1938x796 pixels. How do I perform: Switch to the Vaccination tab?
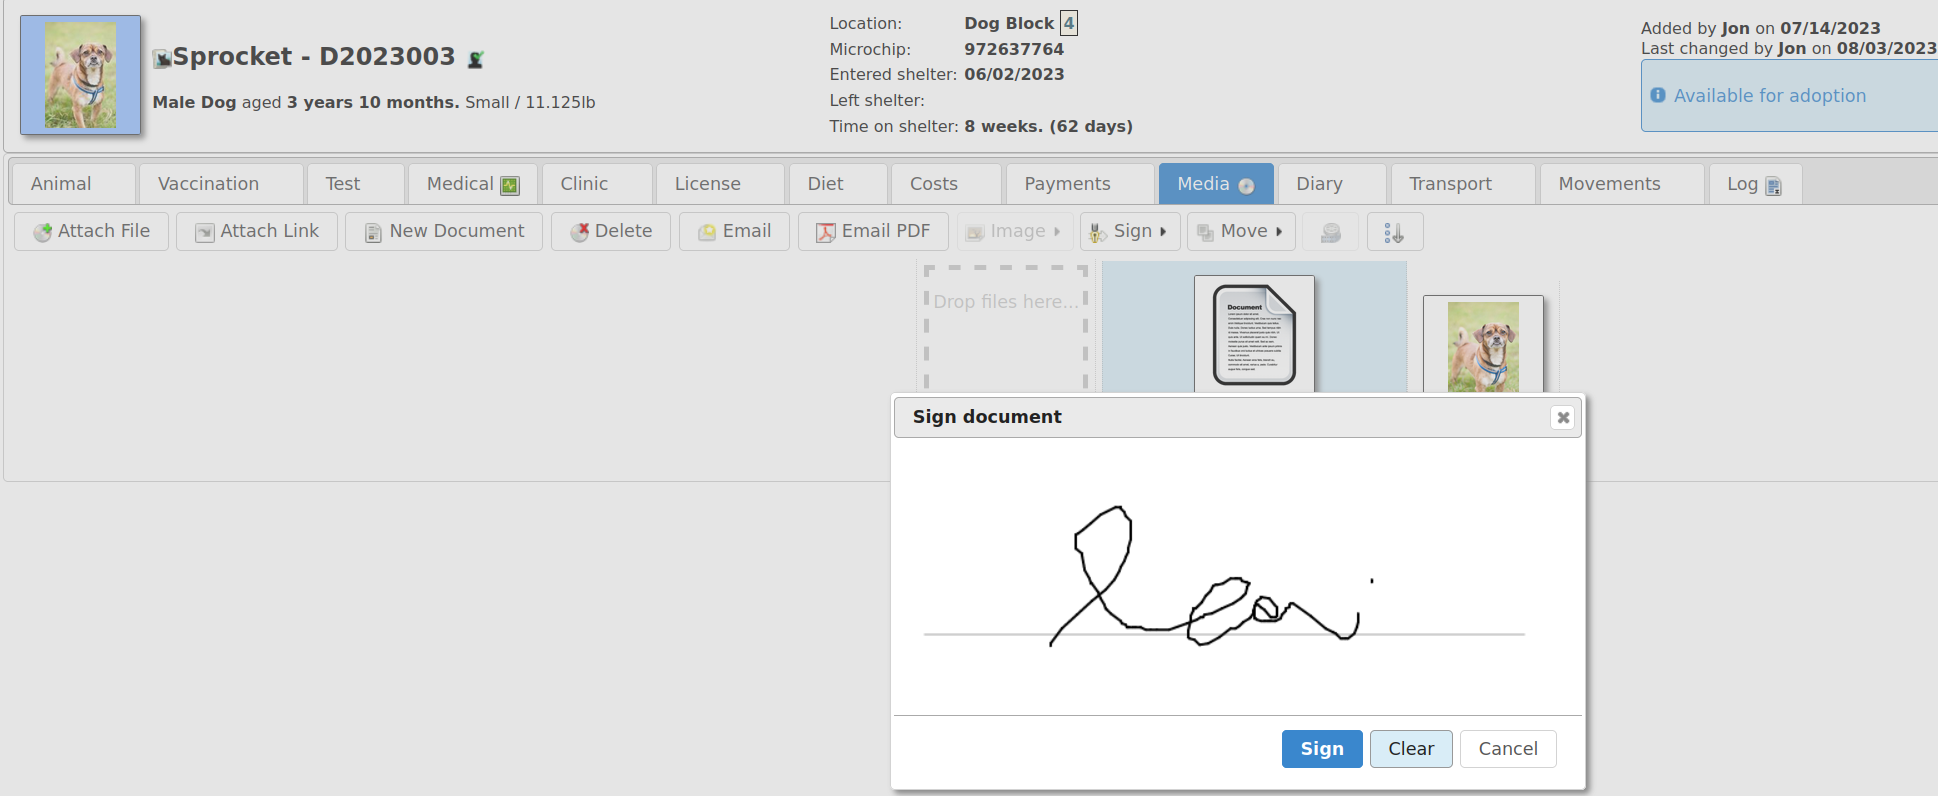(221, 184)
